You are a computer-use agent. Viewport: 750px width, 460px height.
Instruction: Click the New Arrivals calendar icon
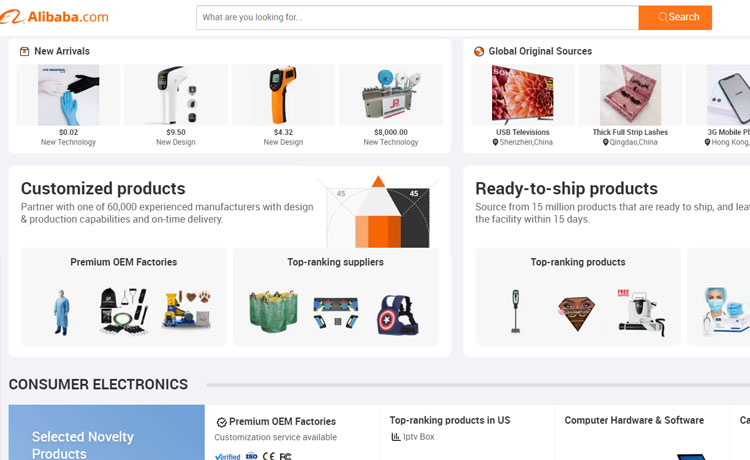(24, 51)
